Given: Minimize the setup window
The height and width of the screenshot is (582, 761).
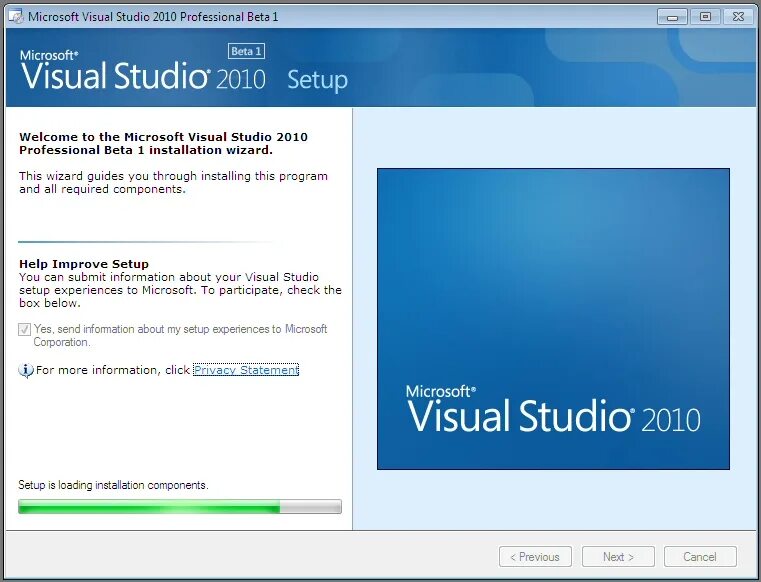Looking at the screenshot, I should click(672, 17).
